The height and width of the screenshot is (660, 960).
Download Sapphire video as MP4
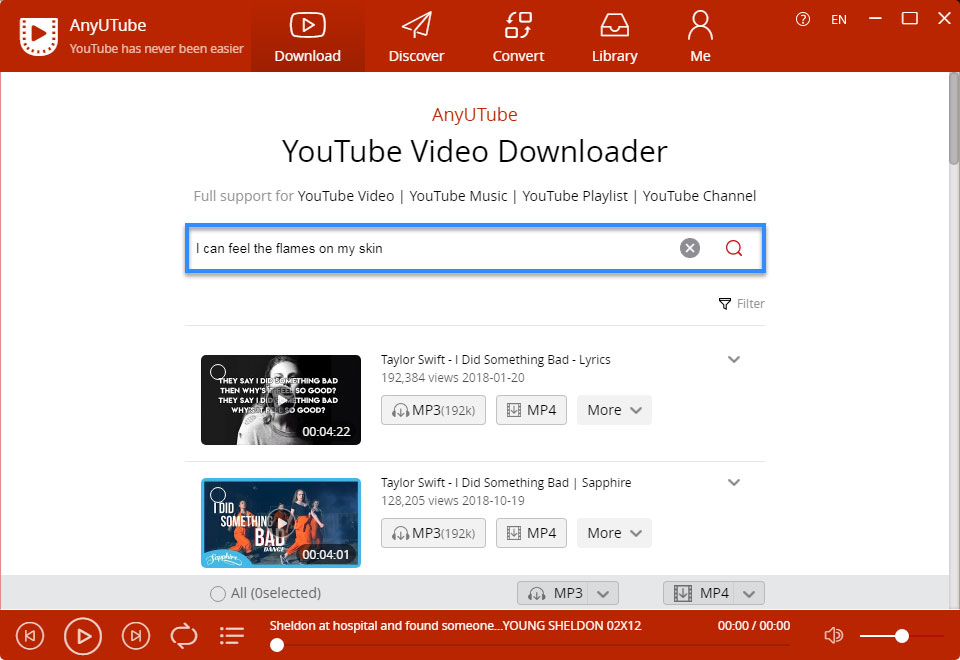531,533
